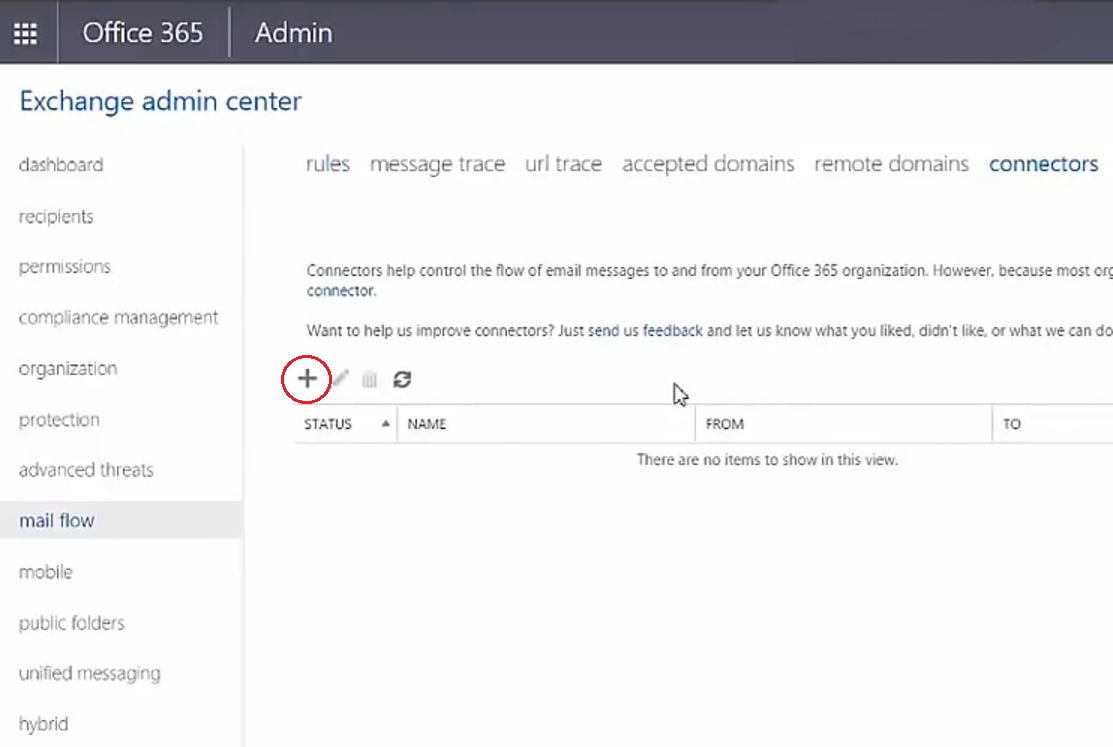Viewport: 1113px width, 747px height.
Task: Click the edit pencil icon
Action: pyautogui.click(x=341, y=378)
